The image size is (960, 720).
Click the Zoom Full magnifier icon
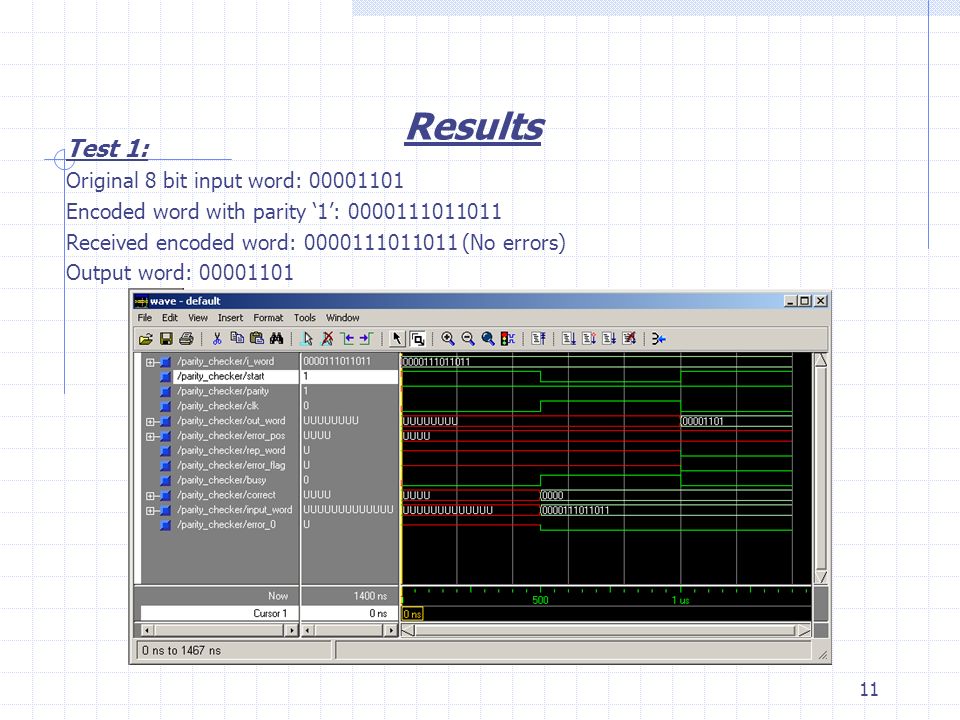(x=488, y=339)
